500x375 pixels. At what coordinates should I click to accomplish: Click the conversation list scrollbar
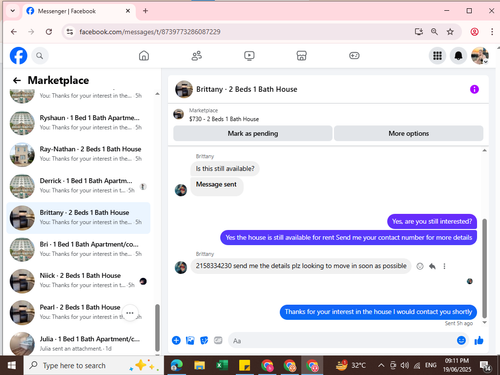click(157, 328)
